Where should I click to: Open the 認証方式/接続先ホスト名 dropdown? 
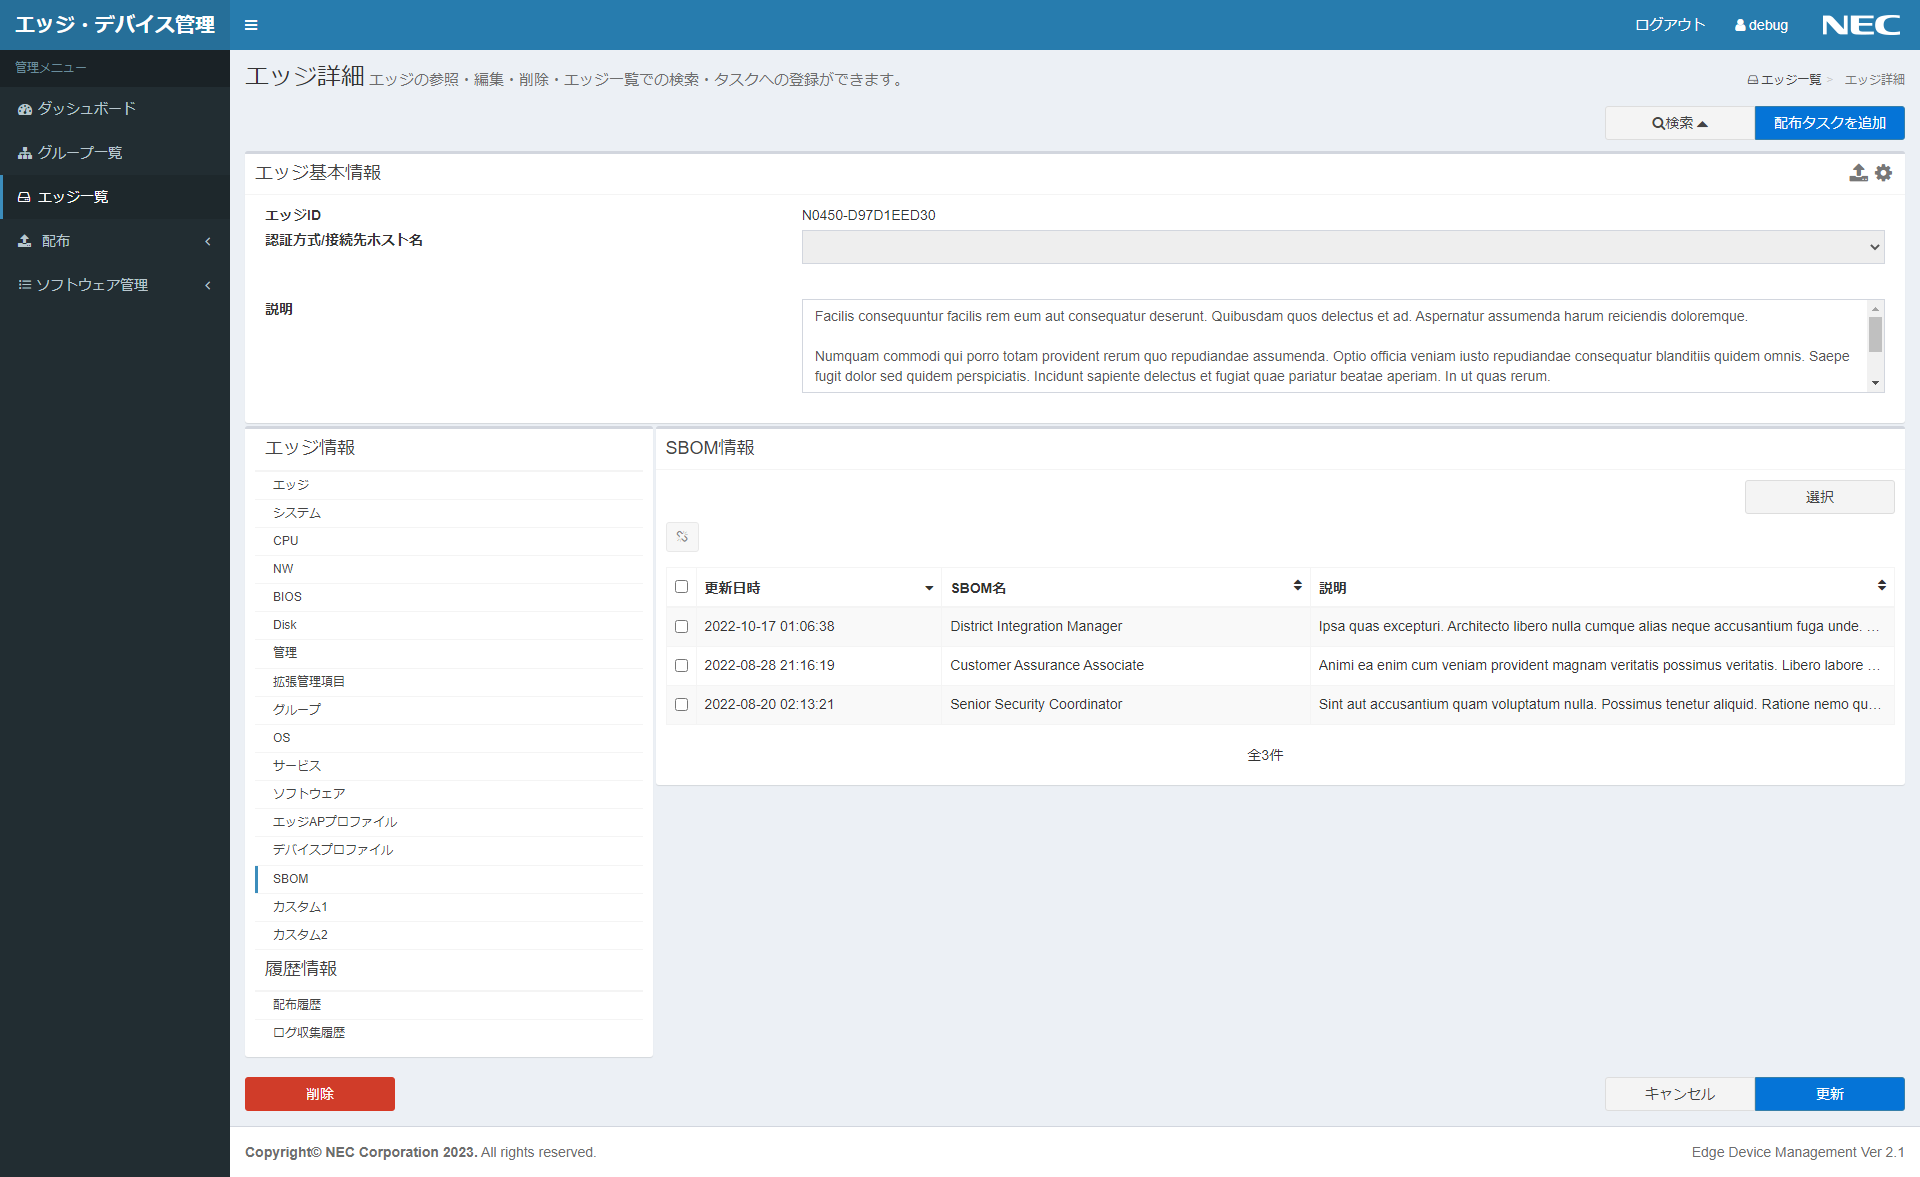(x=1341, y=247)
